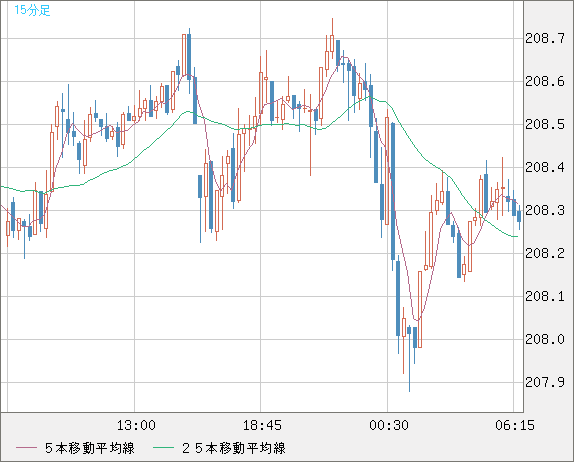Click the green 25-period moving average legend line
574x462 pixels.
[163, 448]
